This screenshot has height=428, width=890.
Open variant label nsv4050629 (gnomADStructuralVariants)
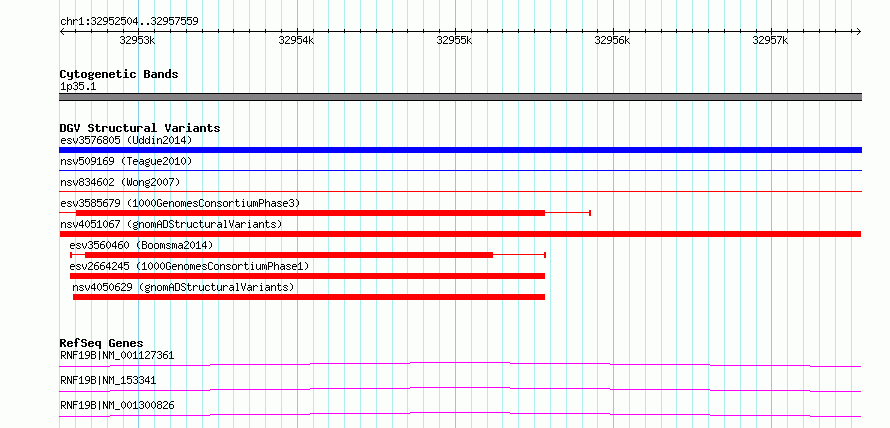pyautogui.click(x=183, y=287)
